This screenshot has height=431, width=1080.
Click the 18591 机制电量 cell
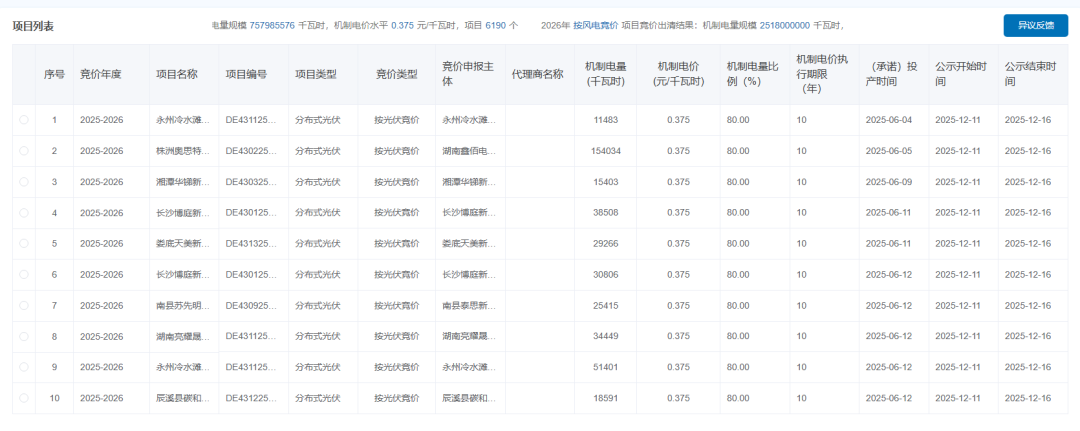(x=605, y=398)
